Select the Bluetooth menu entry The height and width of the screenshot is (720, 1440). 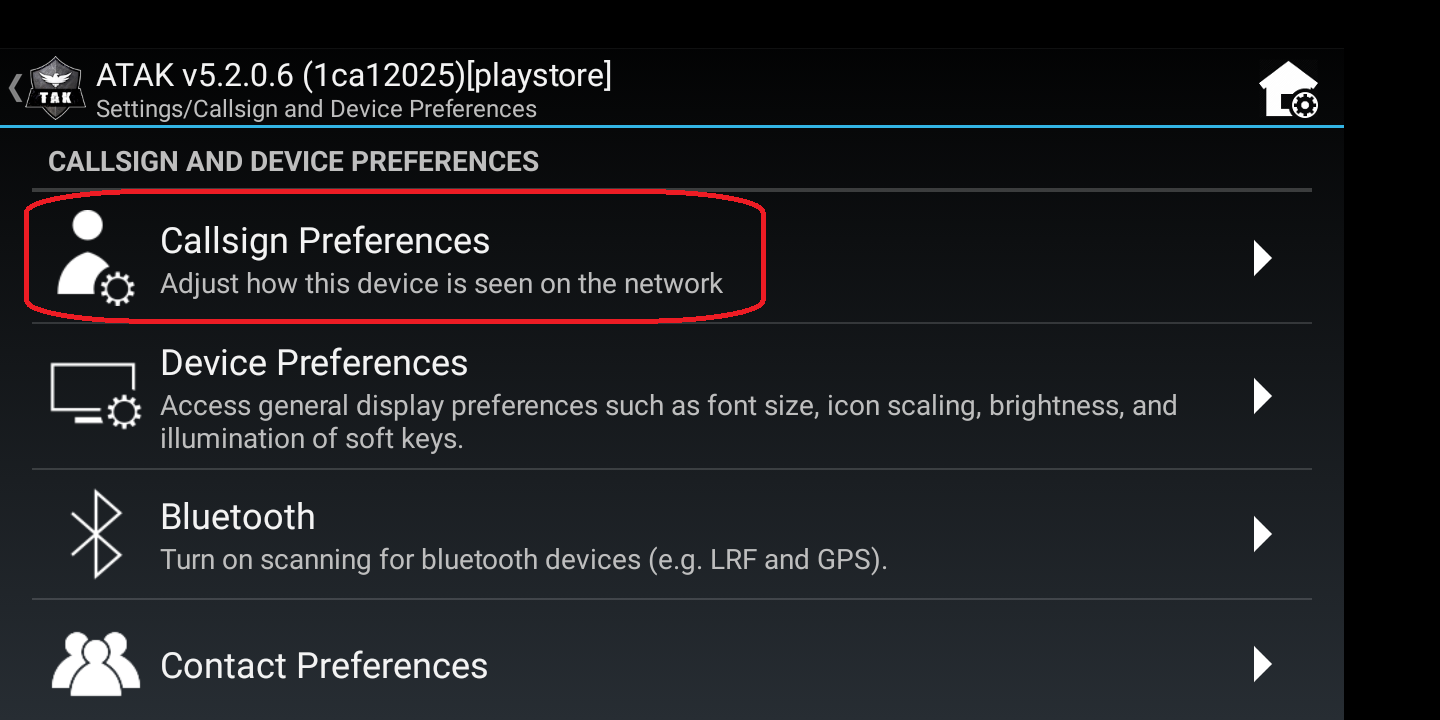(x=238, y=517)
